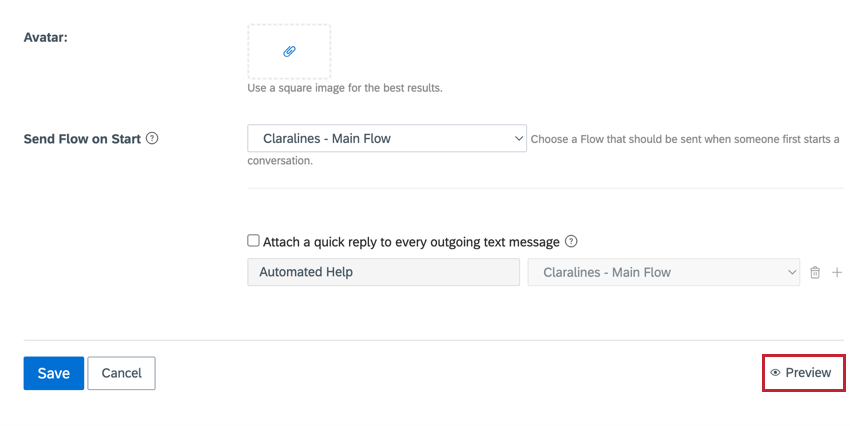Enable attach quick reply to every message checkbox
The height and width of the screenshot is (426, 850).
tap(253, 241)
